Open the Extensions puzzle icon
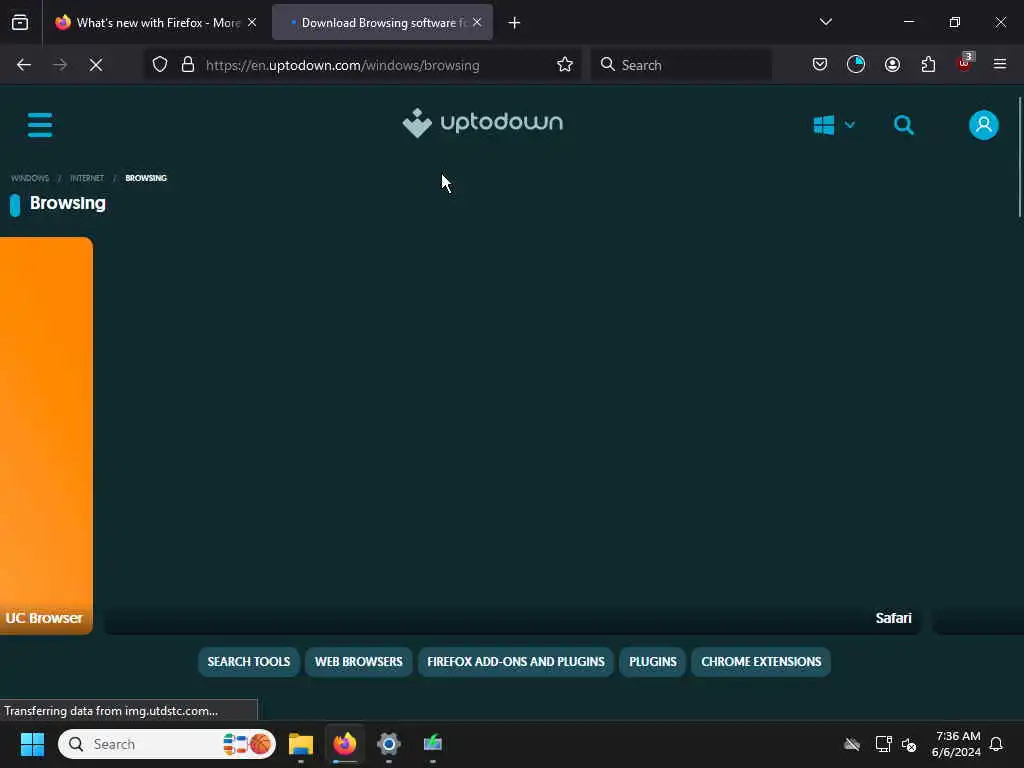Viewport: 1024px width, 768px height. (x=928, y=65)
